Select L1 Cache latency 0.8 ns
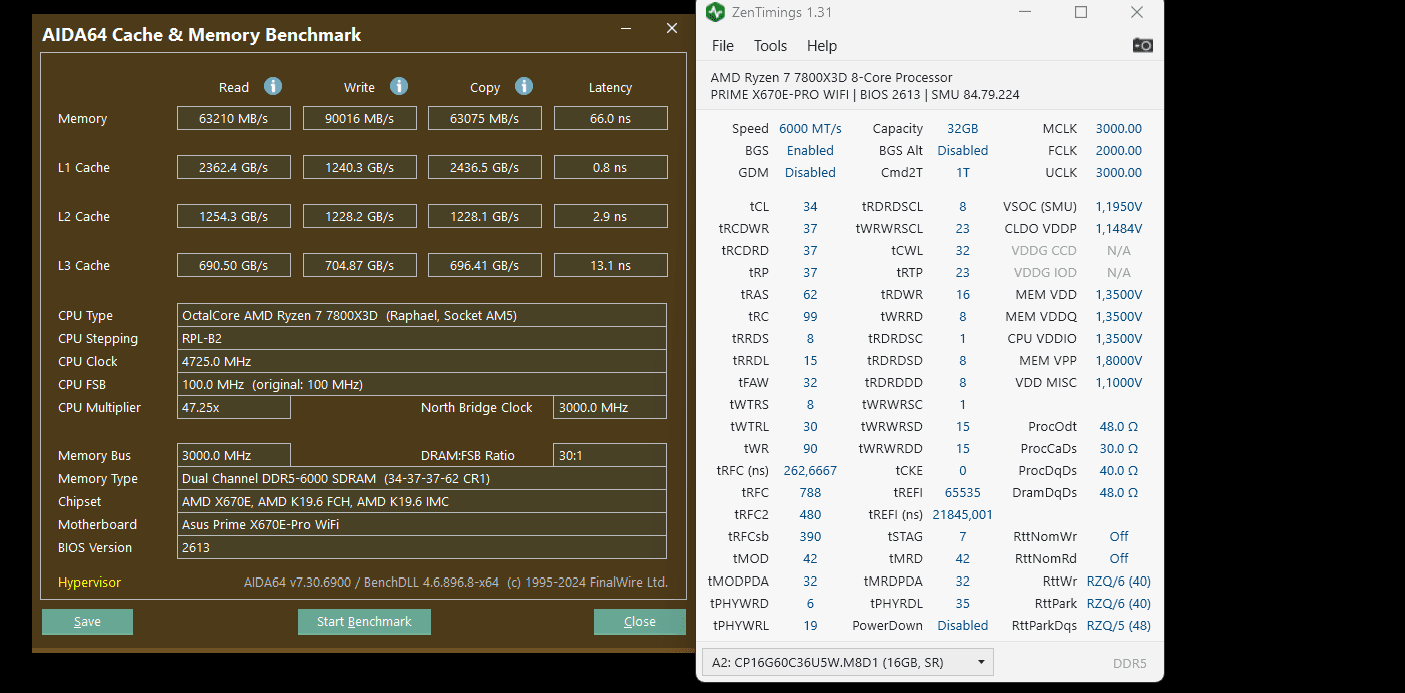This screenshot has height=693, width=1405. 610,167
